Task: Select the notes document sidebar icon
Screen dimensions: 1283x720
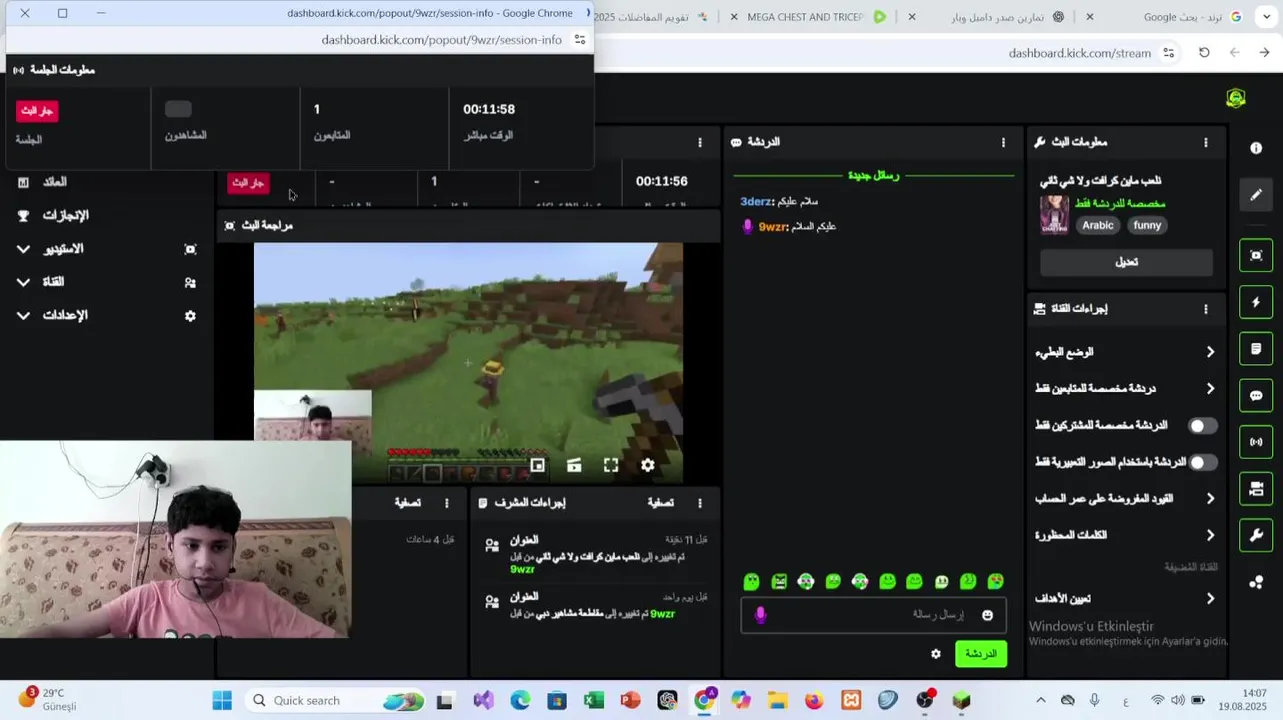Action: pyautogui.click(x=1256, y=349)
